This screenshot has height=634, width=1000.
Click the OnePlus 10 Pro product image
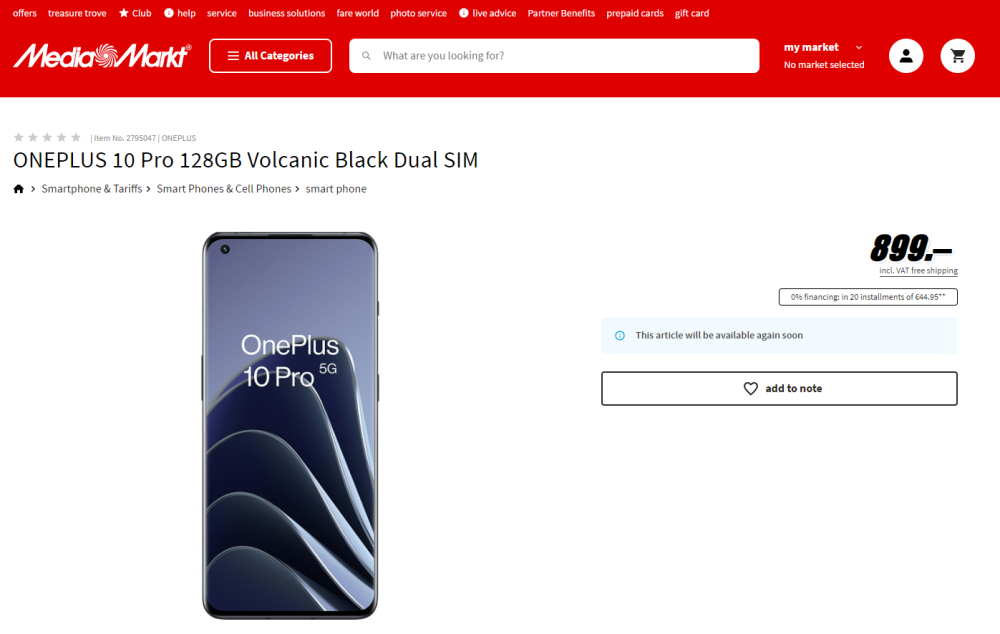(290, 425)
